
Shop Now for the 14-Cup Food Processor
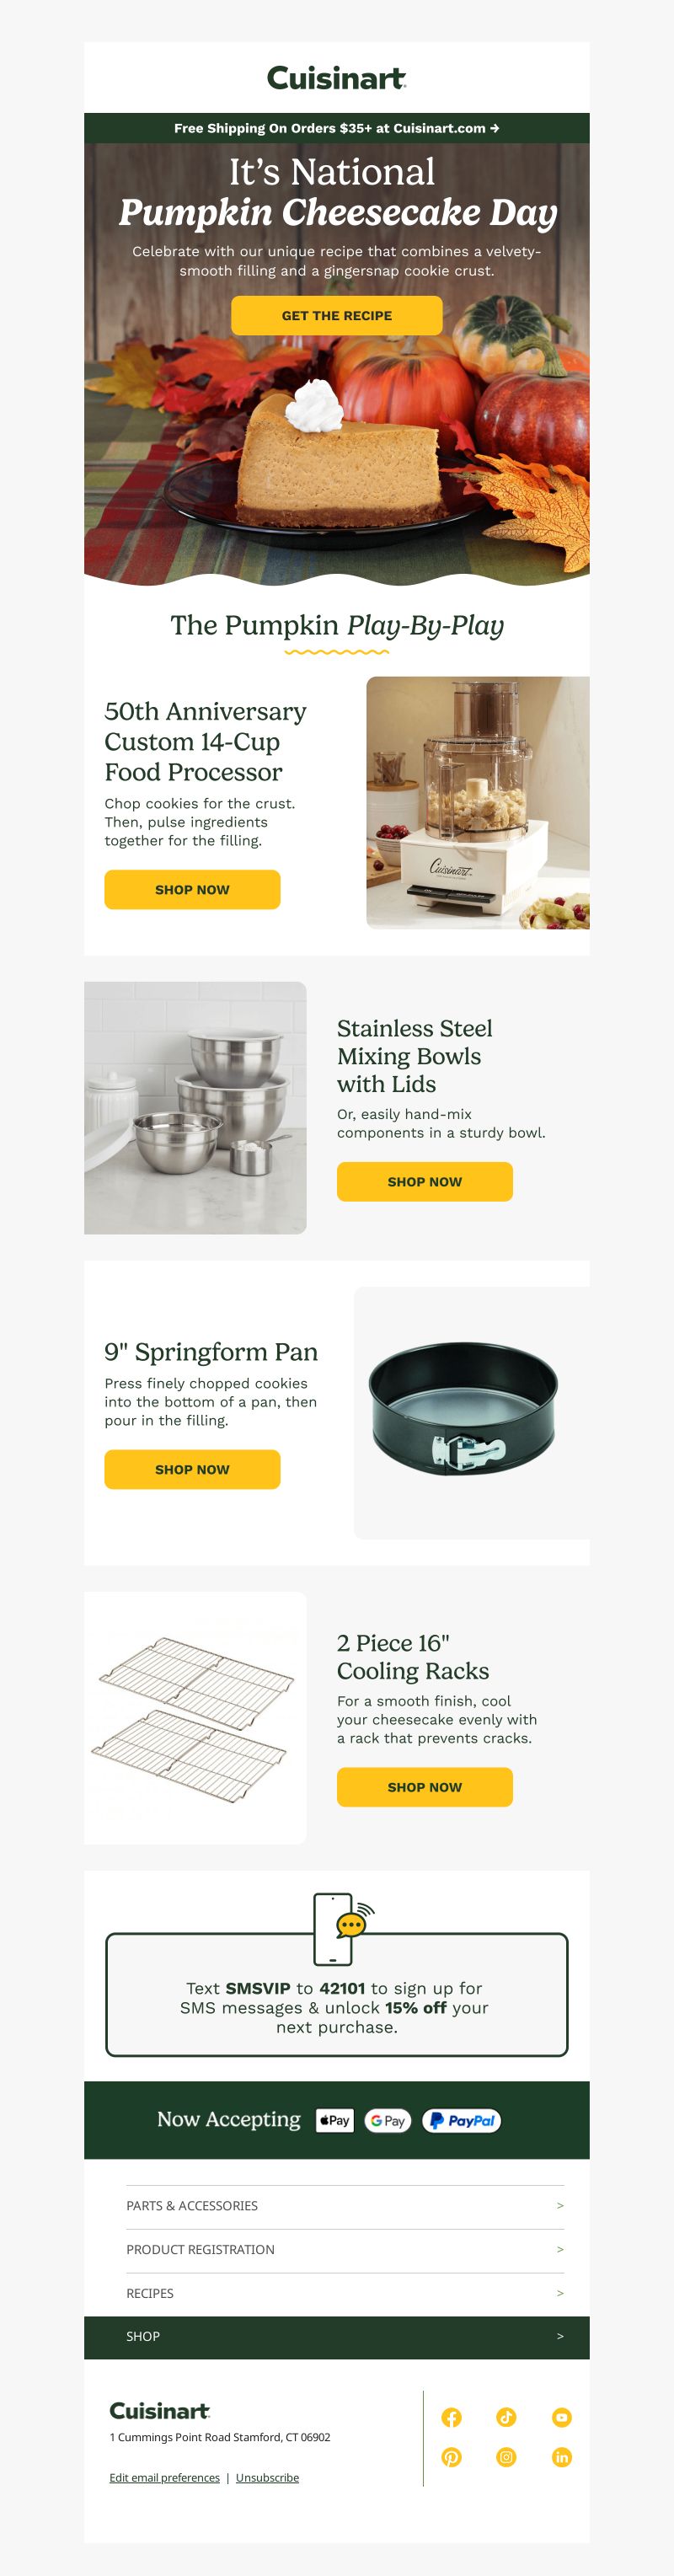[x=192, y=889]
